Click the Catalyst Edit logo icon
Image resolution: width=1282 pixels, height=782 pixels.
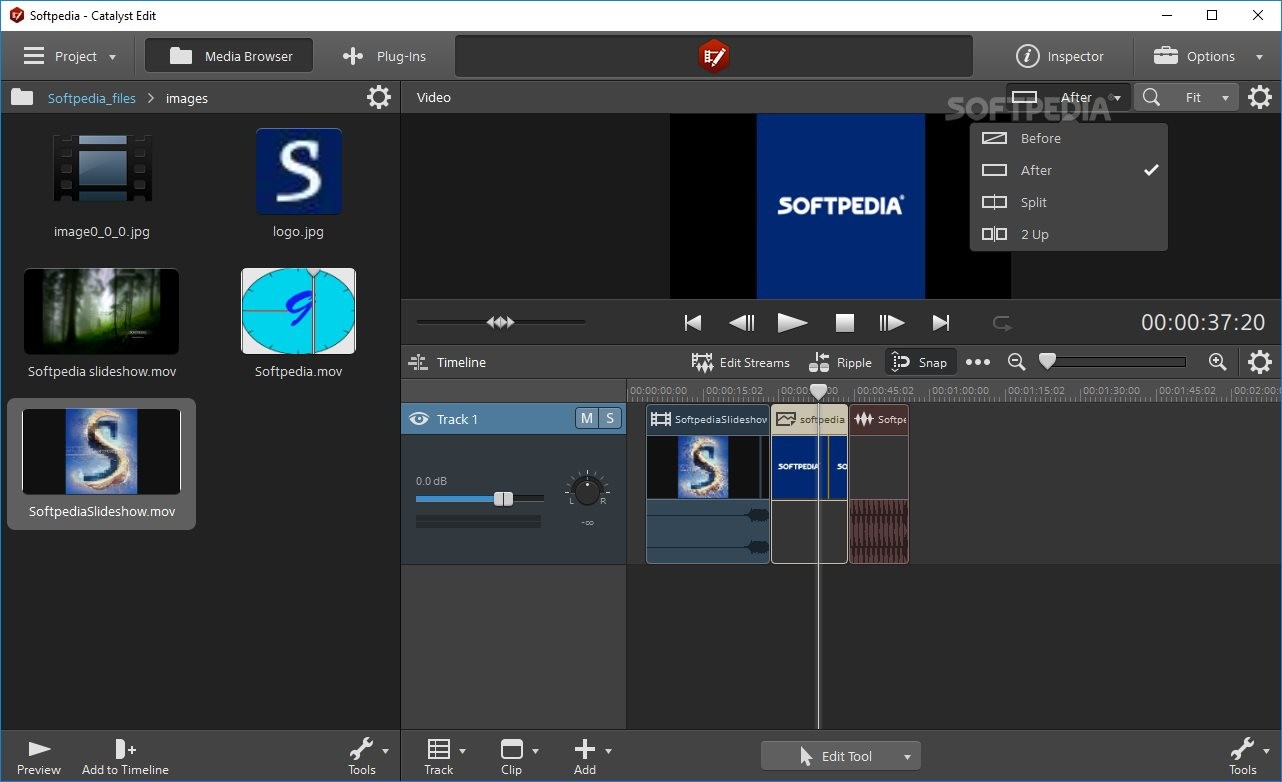pos(713,56)
